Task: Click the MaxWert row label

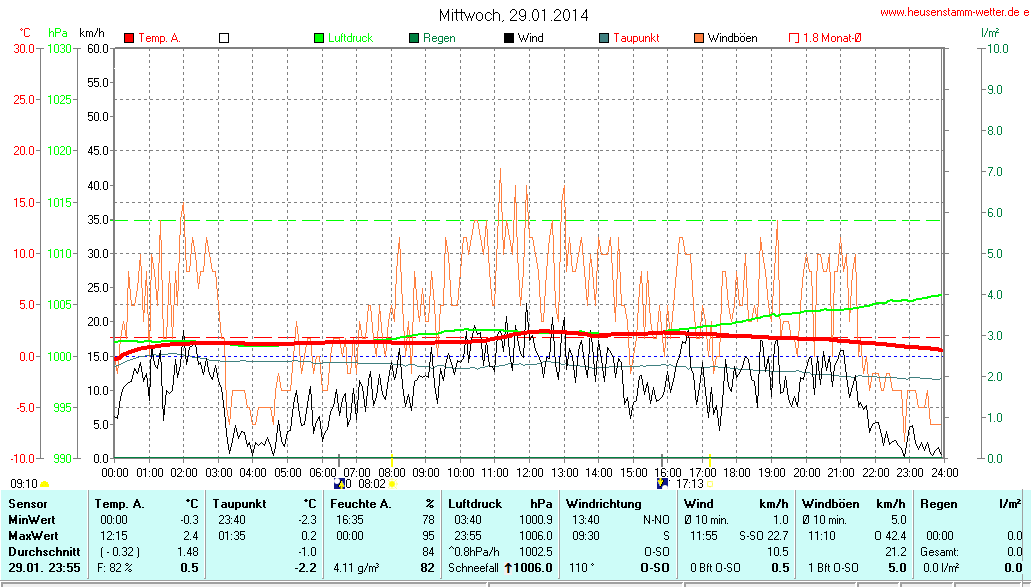Action: tap(33, 536)
